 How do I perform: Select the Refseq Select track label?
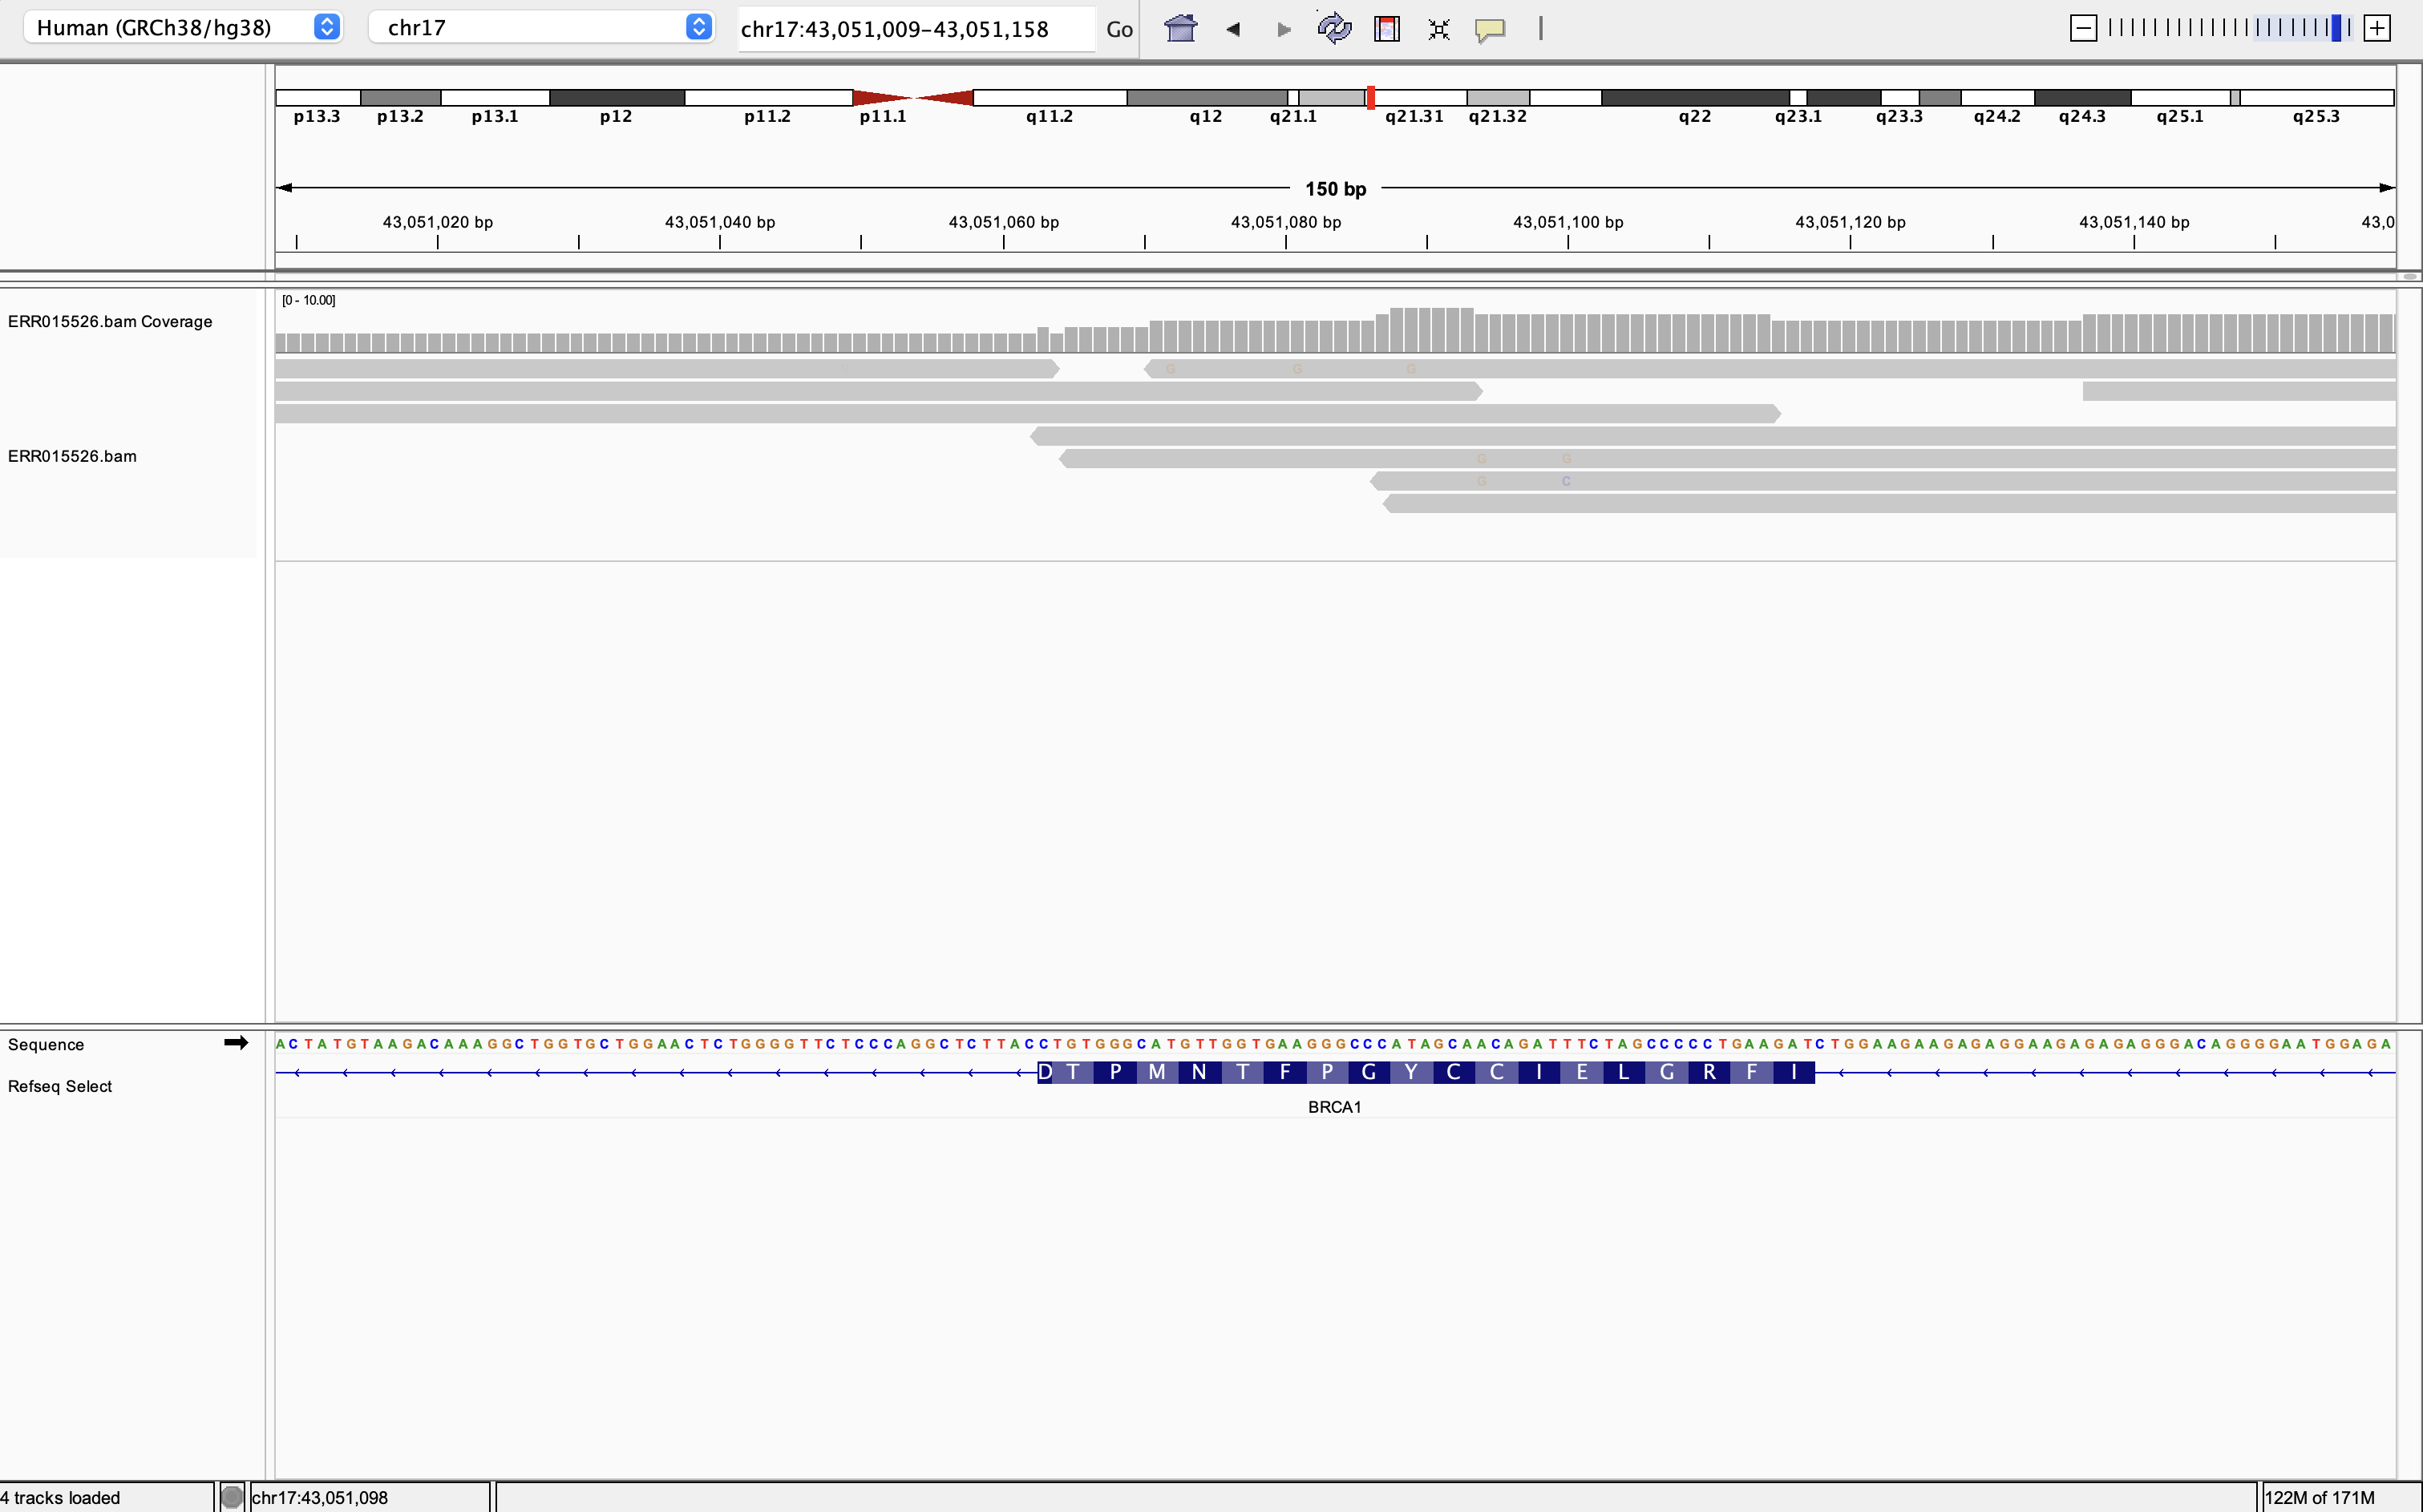tap(60, 1086)
